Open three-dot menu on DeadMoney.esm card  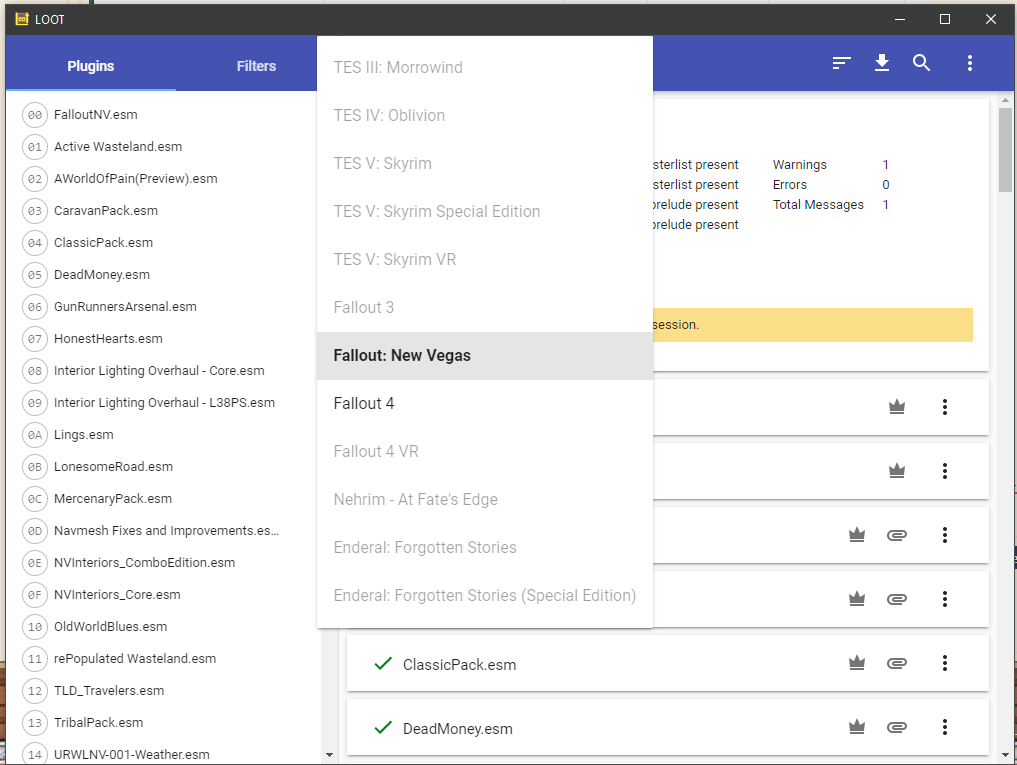[x=944, y=727]
